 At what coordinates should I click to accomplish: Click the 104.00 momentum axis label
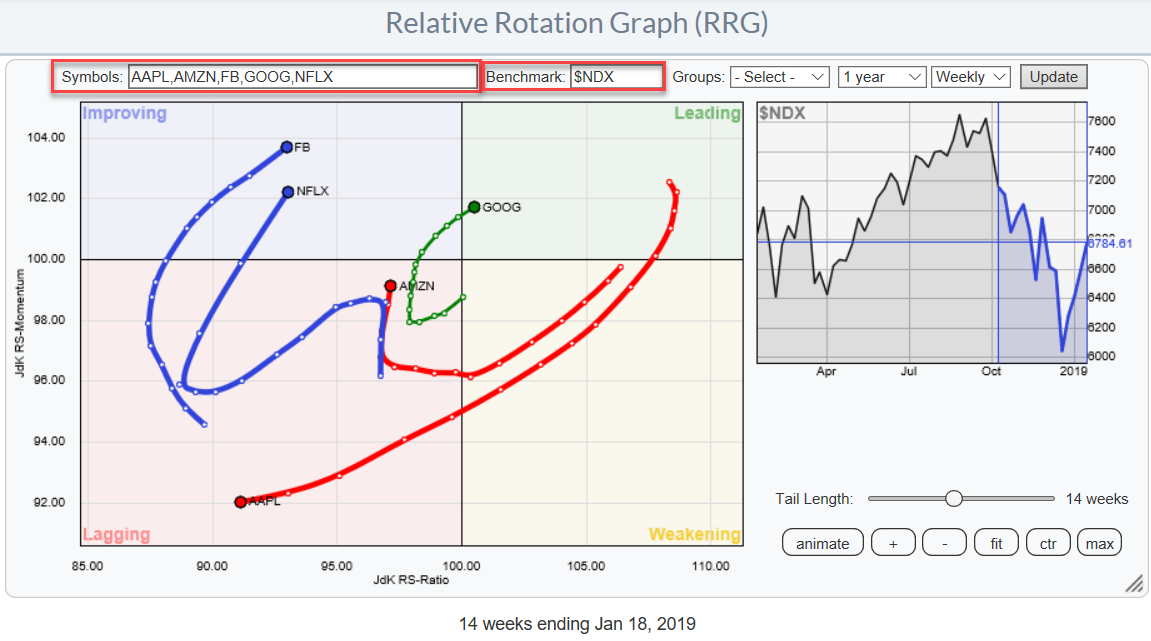(46, 137)
